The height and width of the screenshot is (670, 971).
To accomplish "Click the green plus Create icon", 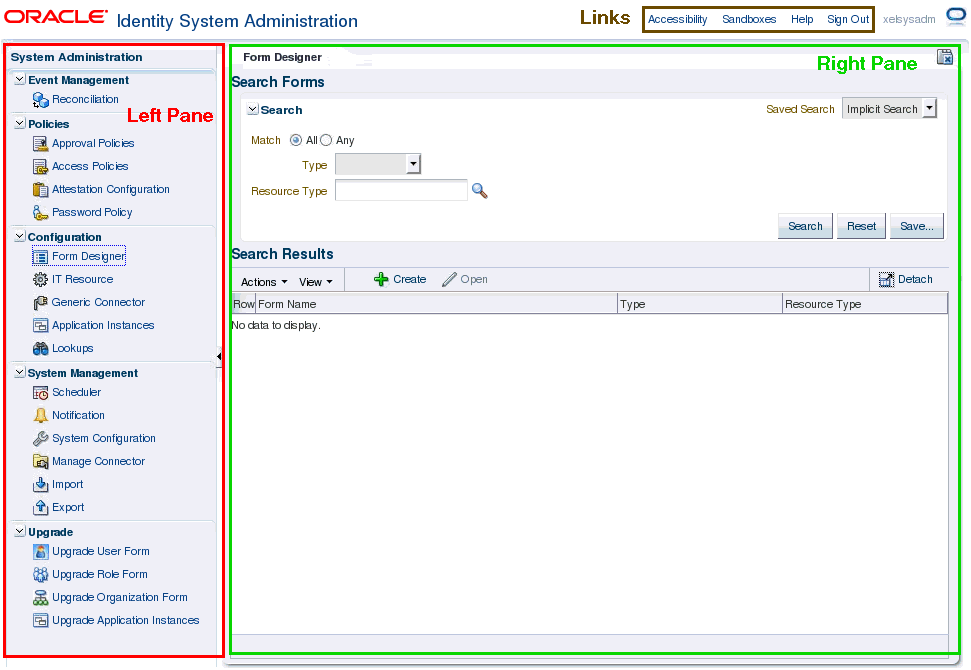I will [x=381, y=279].
